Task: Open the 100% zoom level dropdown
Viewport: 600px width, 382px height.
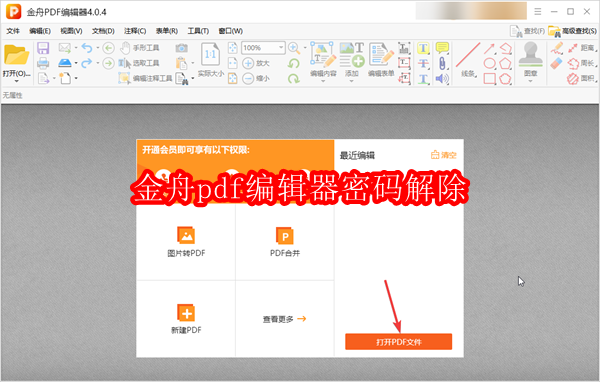Action: 281,47
